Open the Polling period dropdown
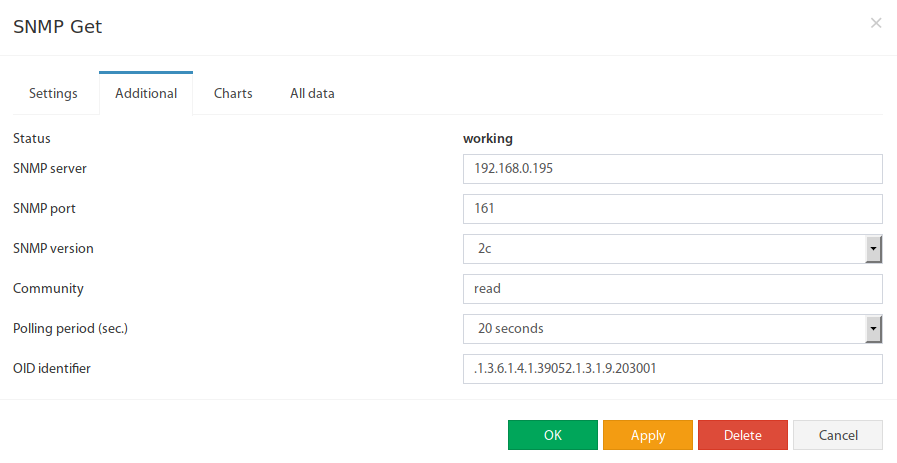Image resolution: width=897 pixels, height=463 pixels. [x=673, y=329]
